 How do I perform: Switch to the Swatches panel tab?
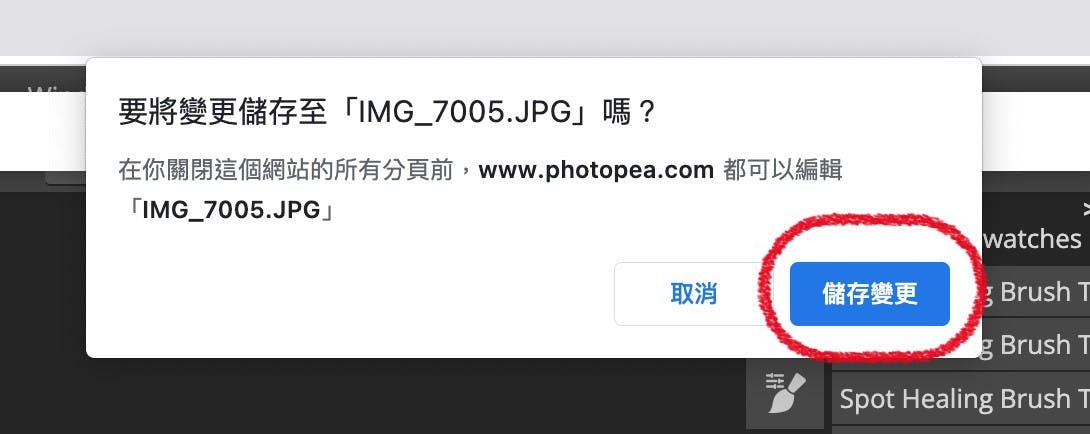click(x=1033, y=239)
